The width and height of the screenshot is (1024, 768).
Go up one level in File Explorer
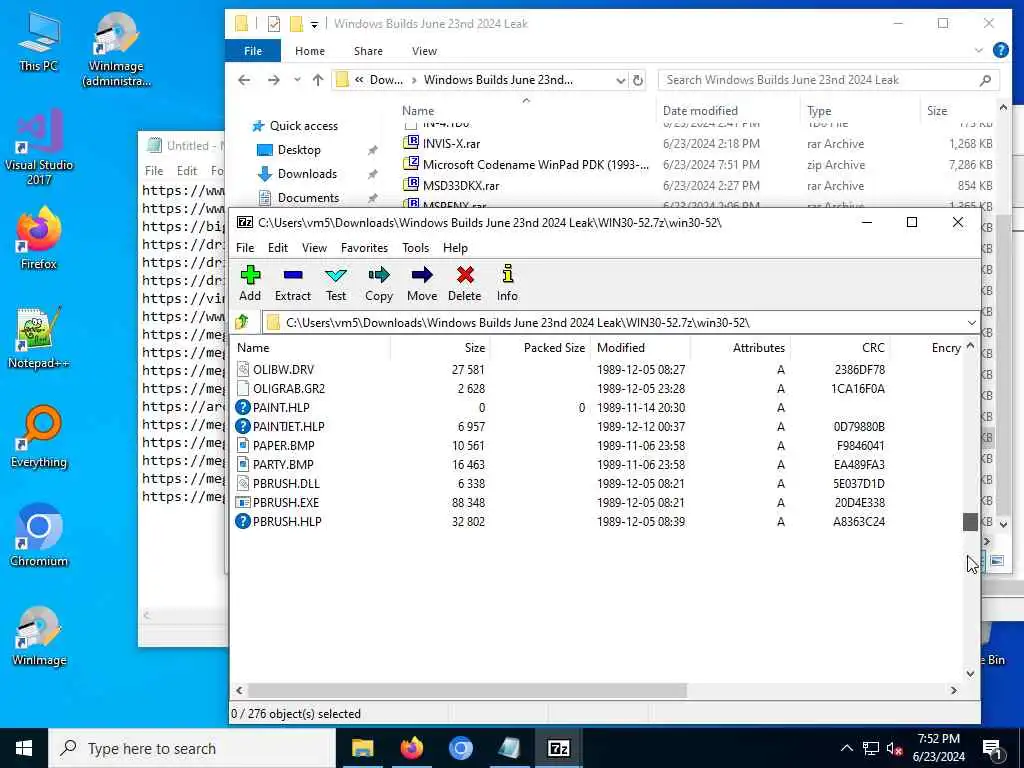(318, 80)
